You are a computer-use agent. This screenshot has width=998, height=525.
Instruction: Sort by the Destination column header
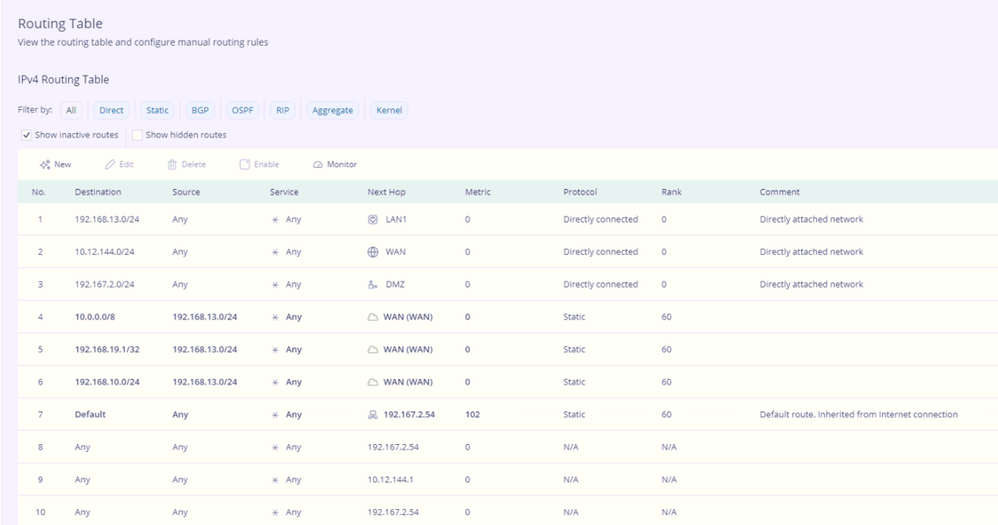pos(98,192)
